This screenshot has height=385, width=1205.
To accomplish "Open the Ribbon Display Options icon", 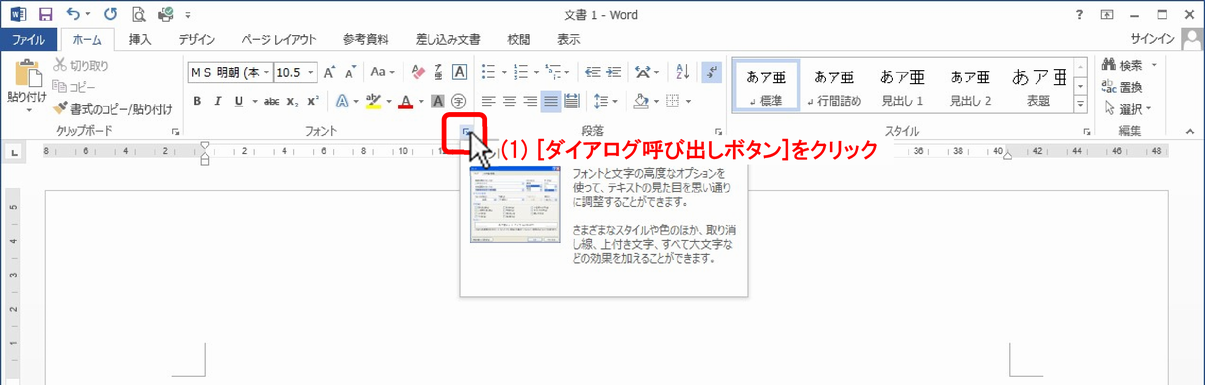I will [1107, 15].
